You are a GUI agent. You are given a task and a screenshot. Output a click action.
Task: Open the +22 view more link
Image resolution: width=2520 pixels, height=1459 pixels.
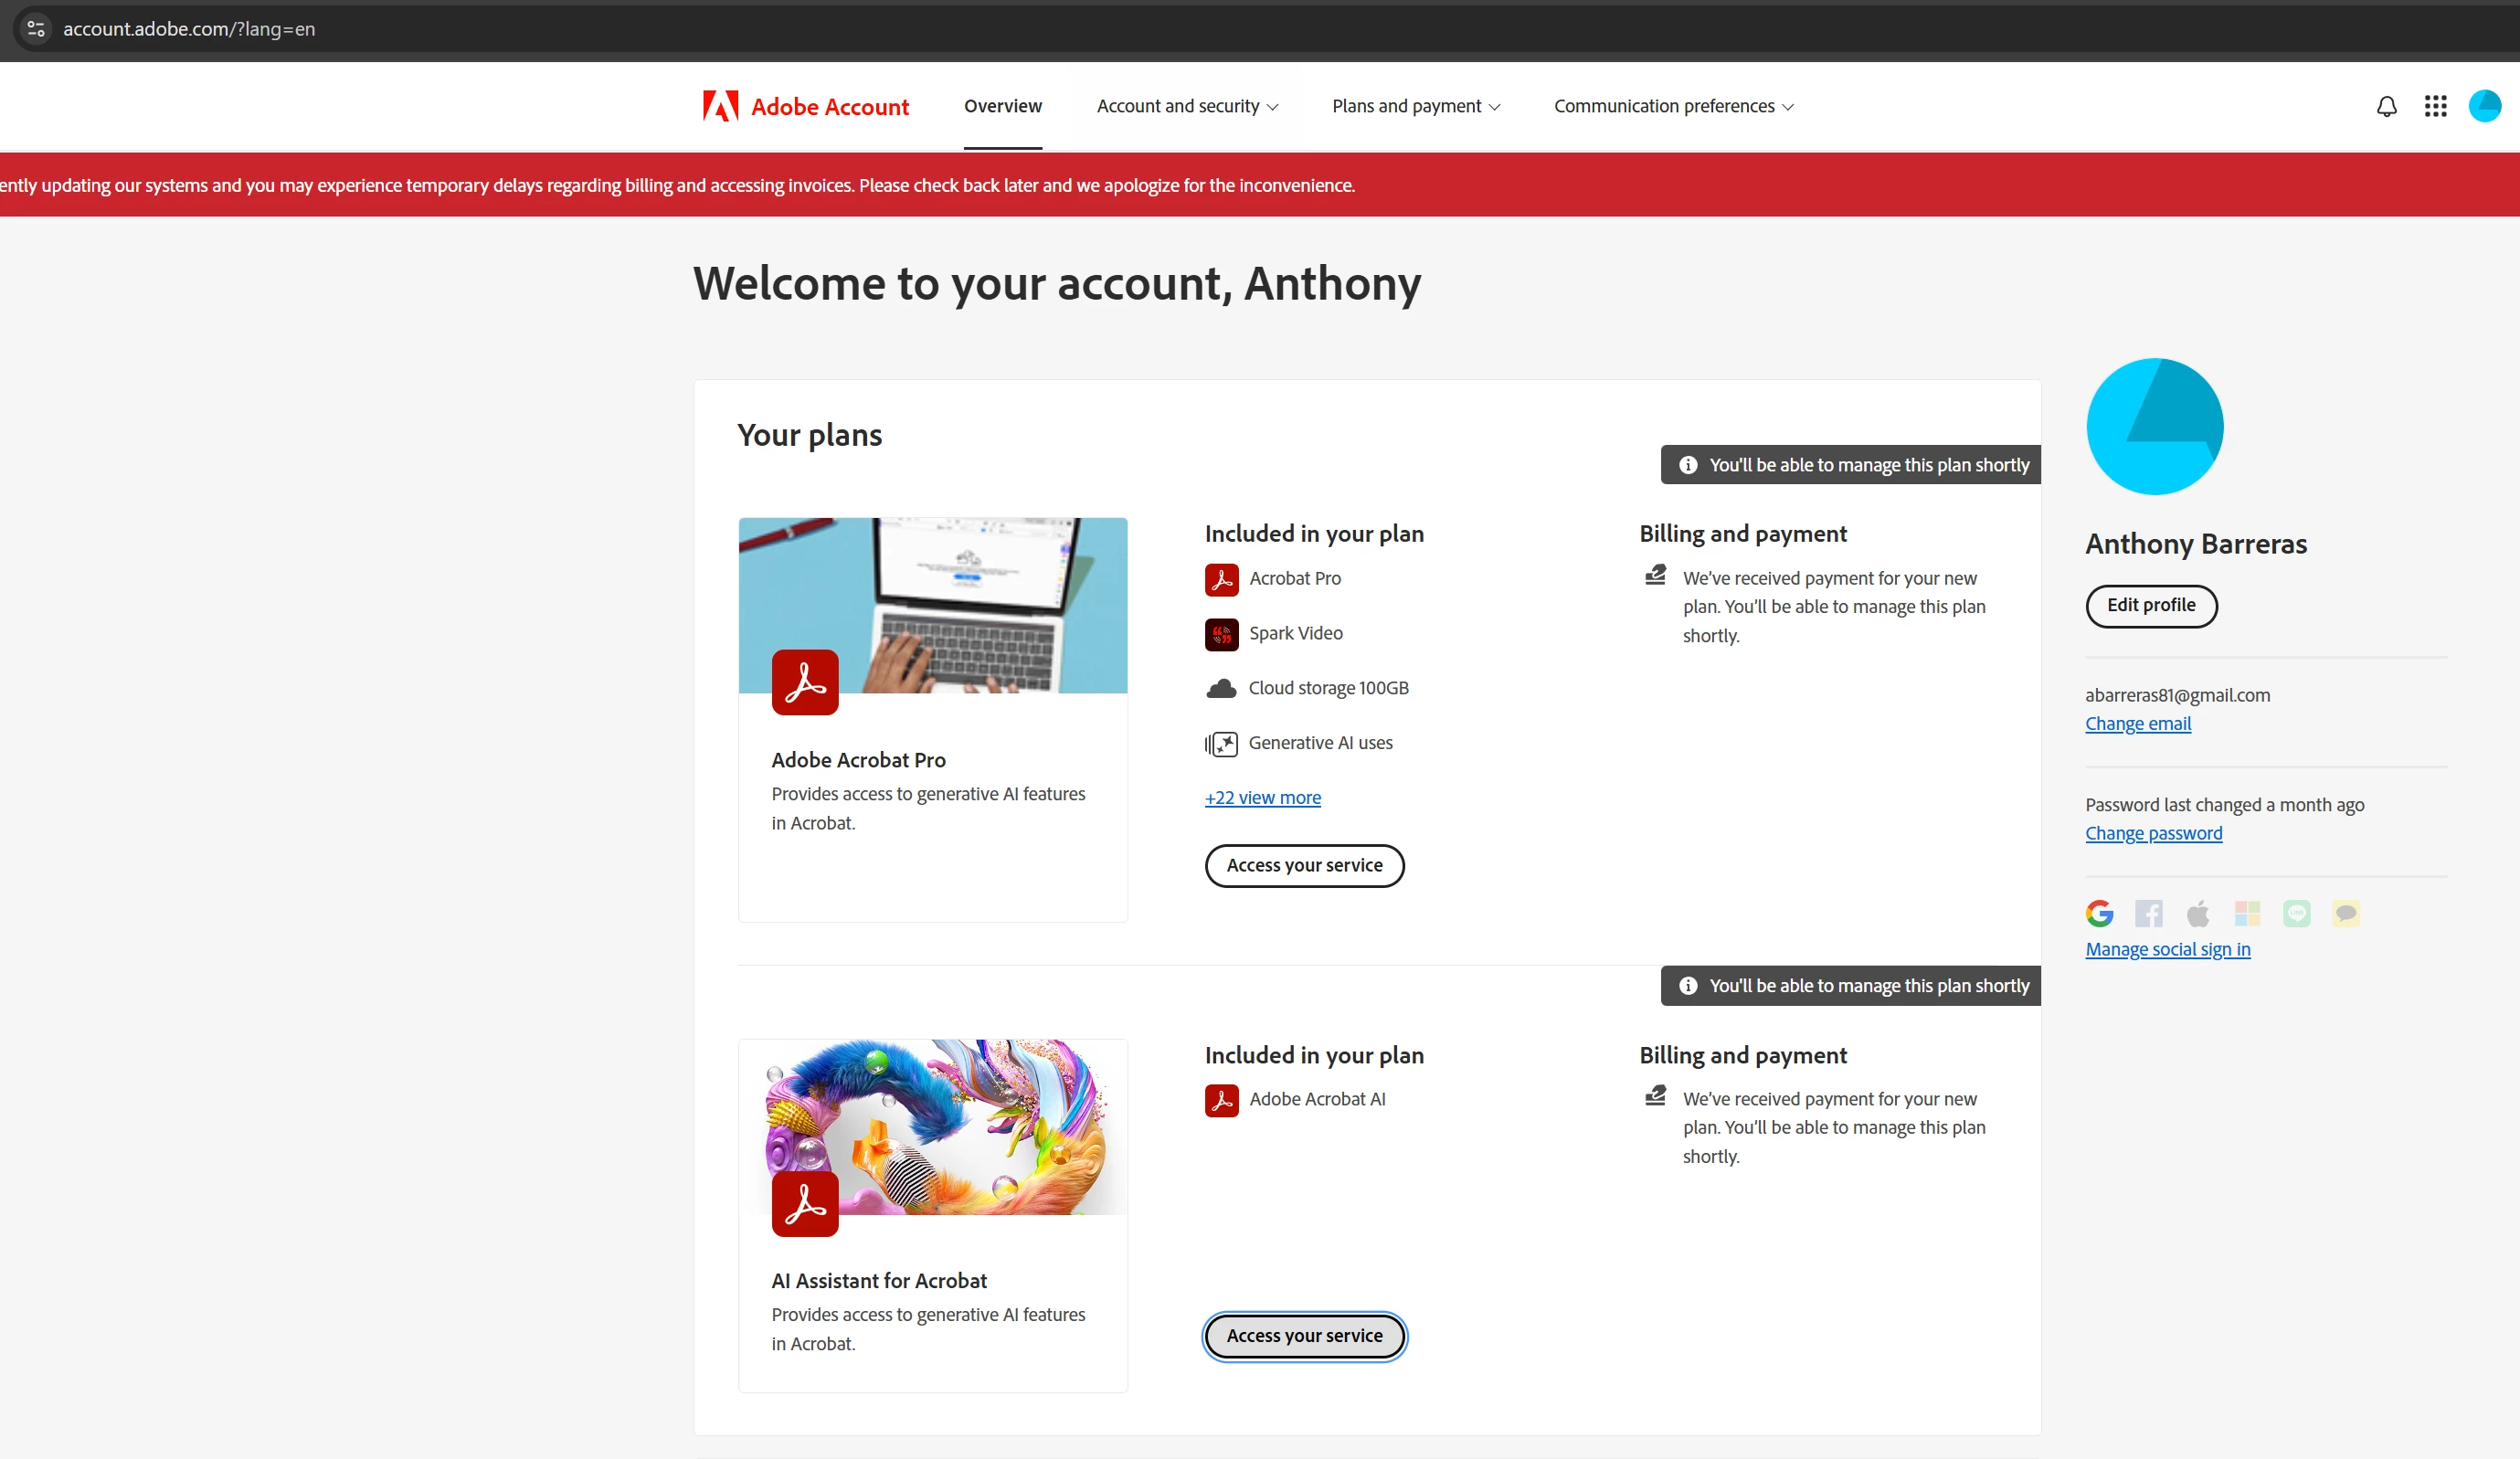pyautogui.click(x=1262, y=797)
